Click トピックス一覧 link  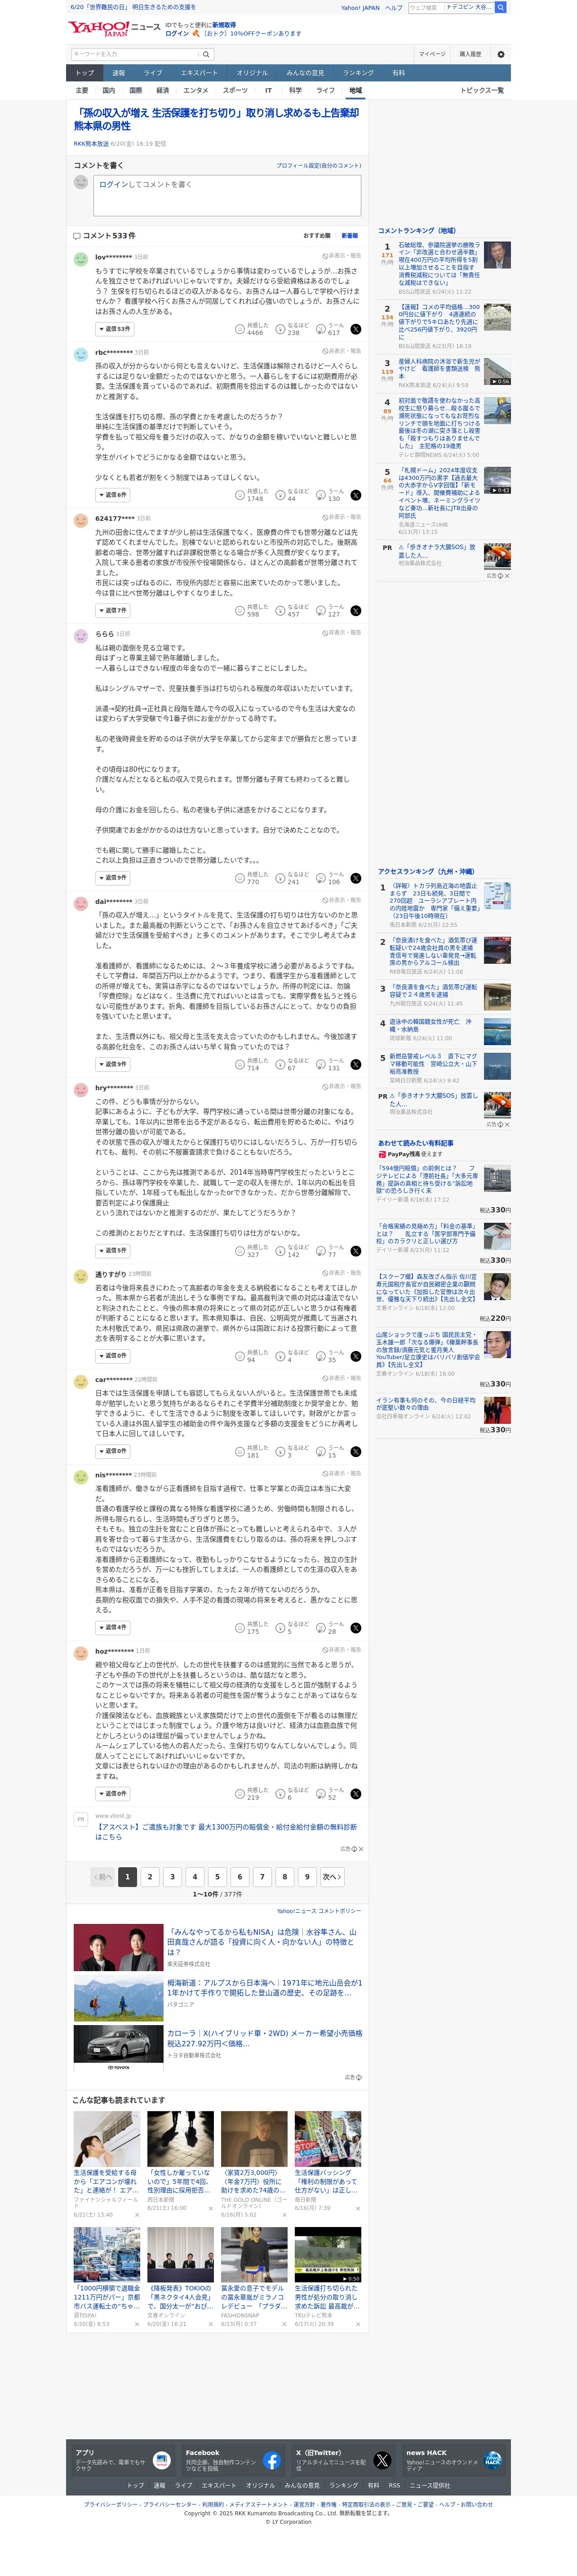[x=482, y=90]
